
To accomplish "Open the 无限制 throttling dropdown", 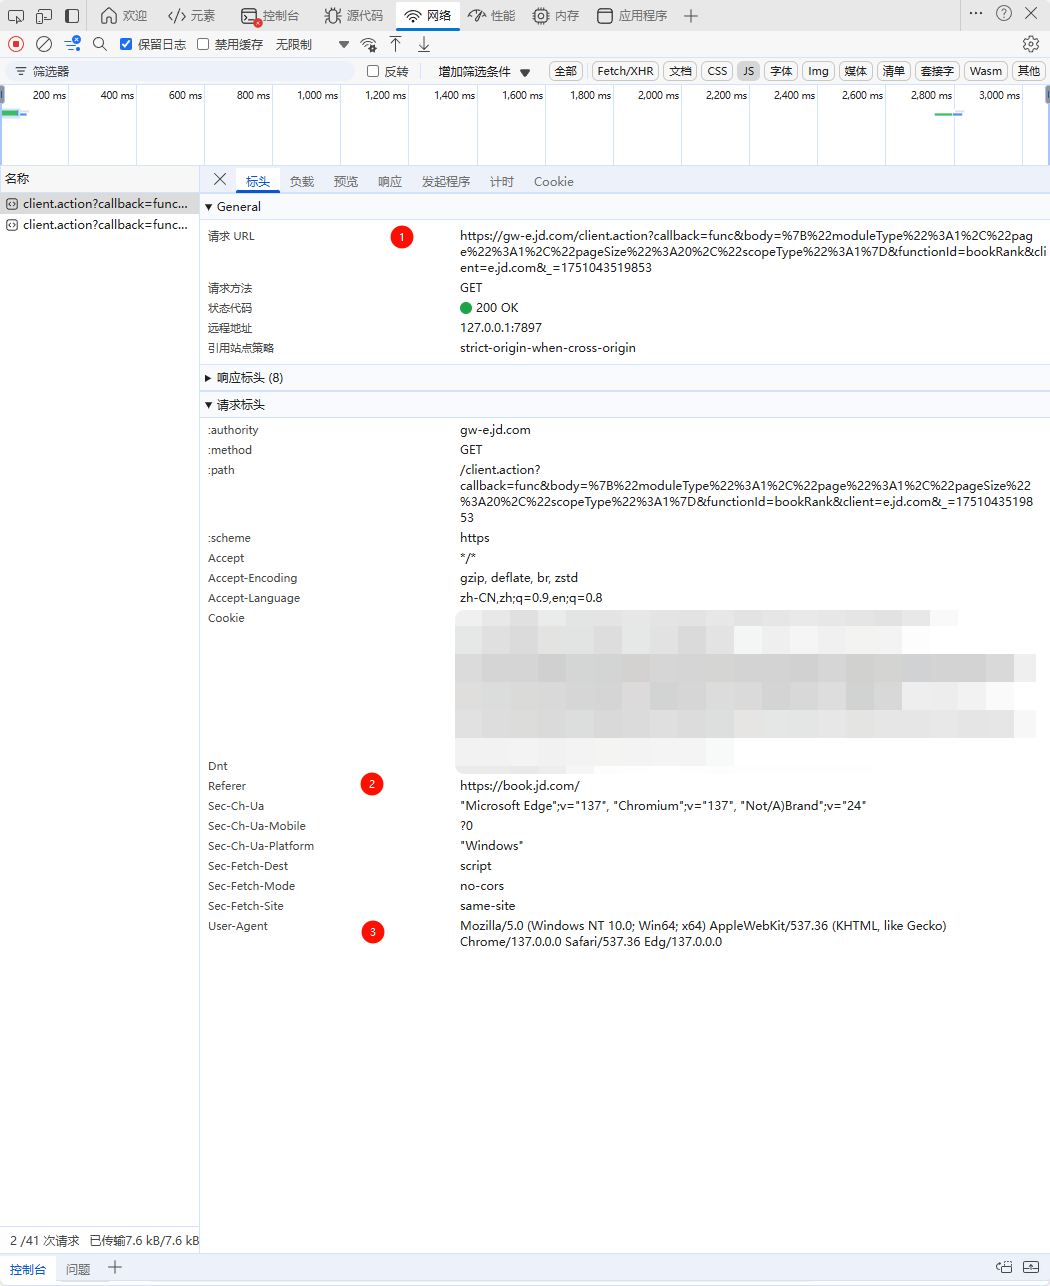I will pyautogui.click(x=313, y=44).
